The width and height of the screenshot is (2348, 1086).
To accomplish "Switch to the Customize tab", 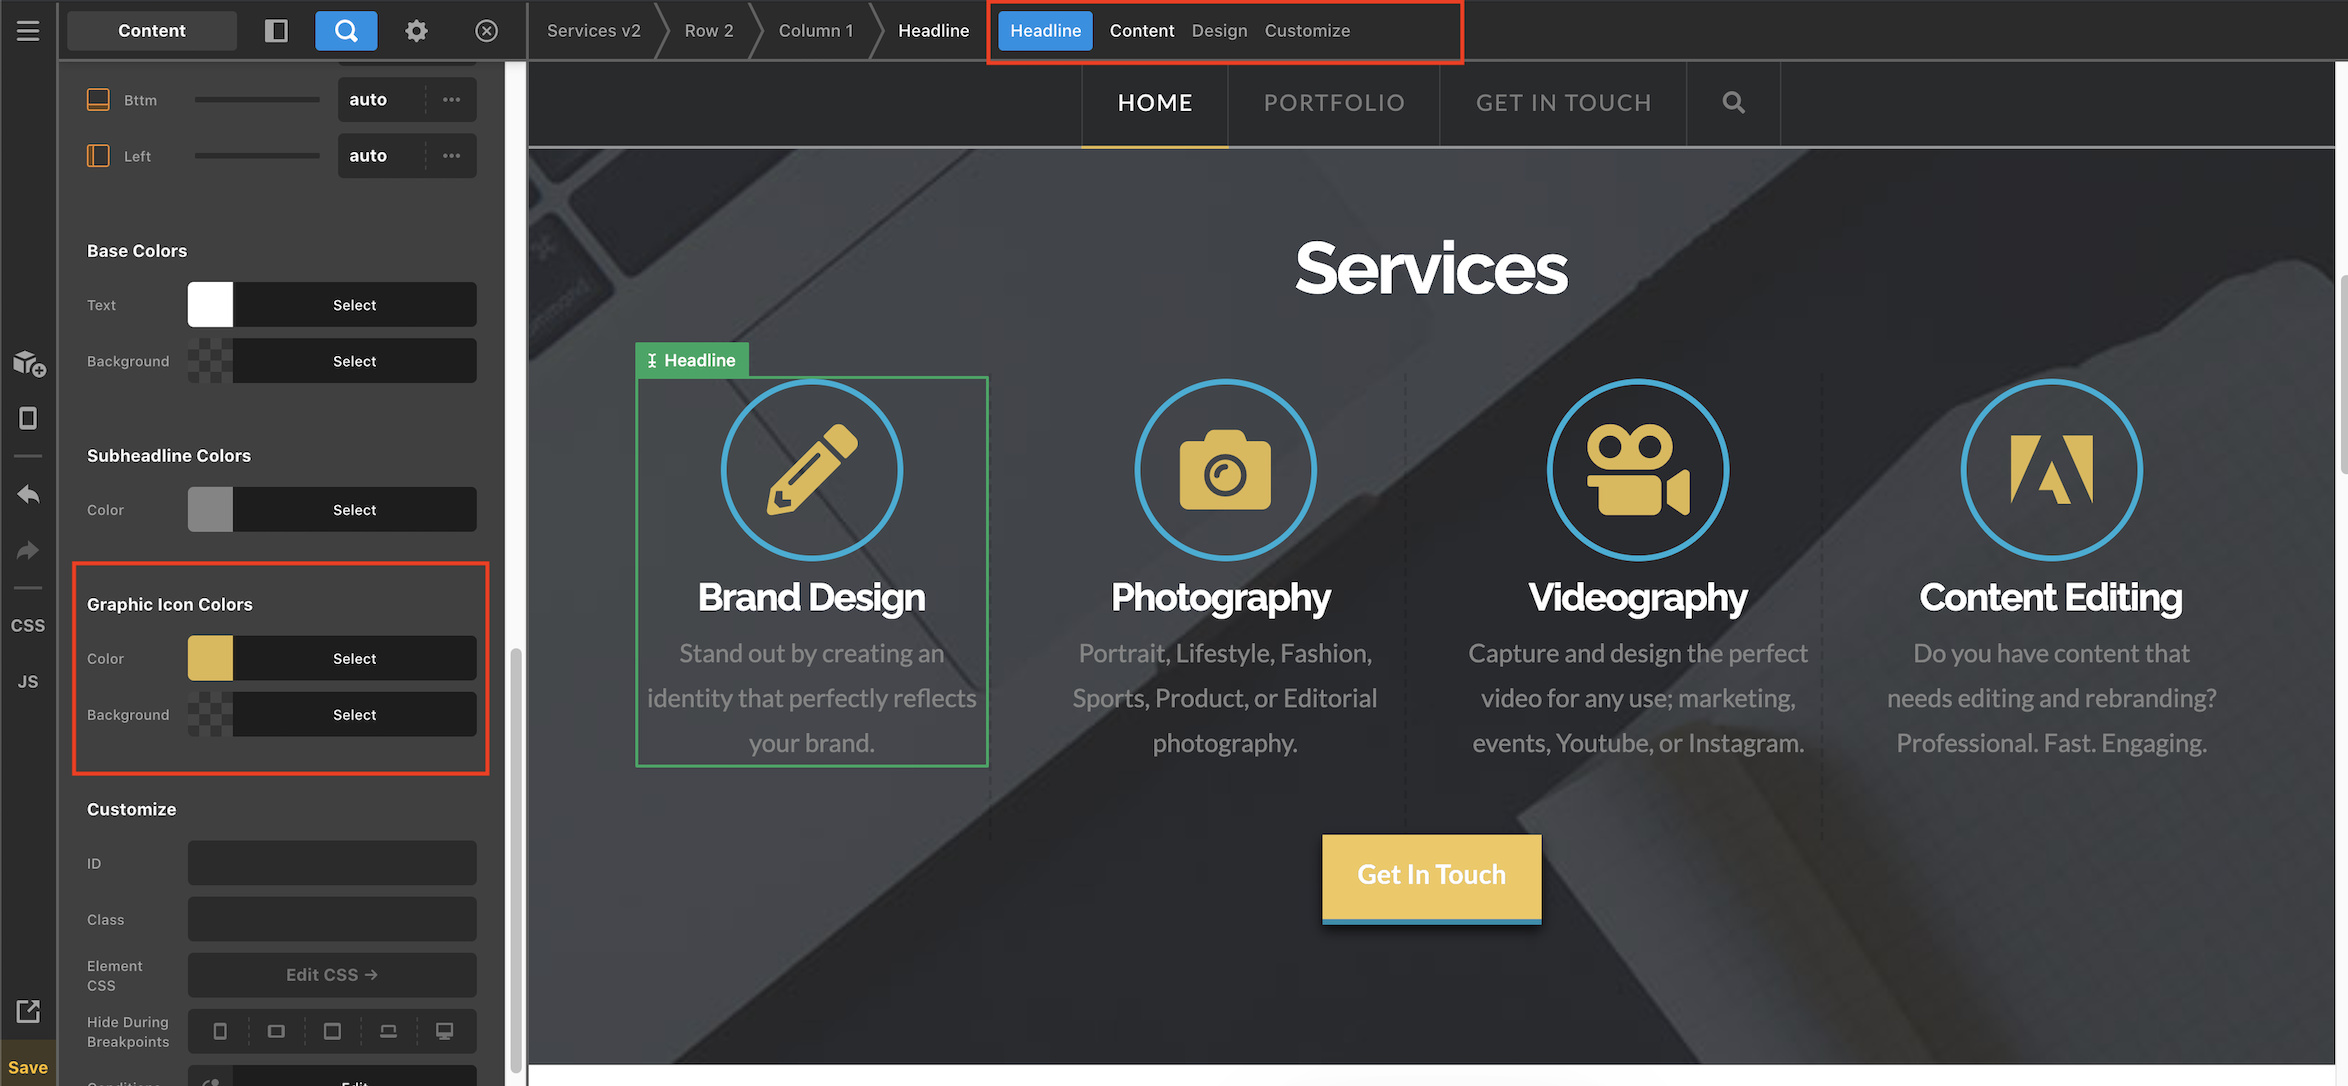I will tap(1307, 31).
